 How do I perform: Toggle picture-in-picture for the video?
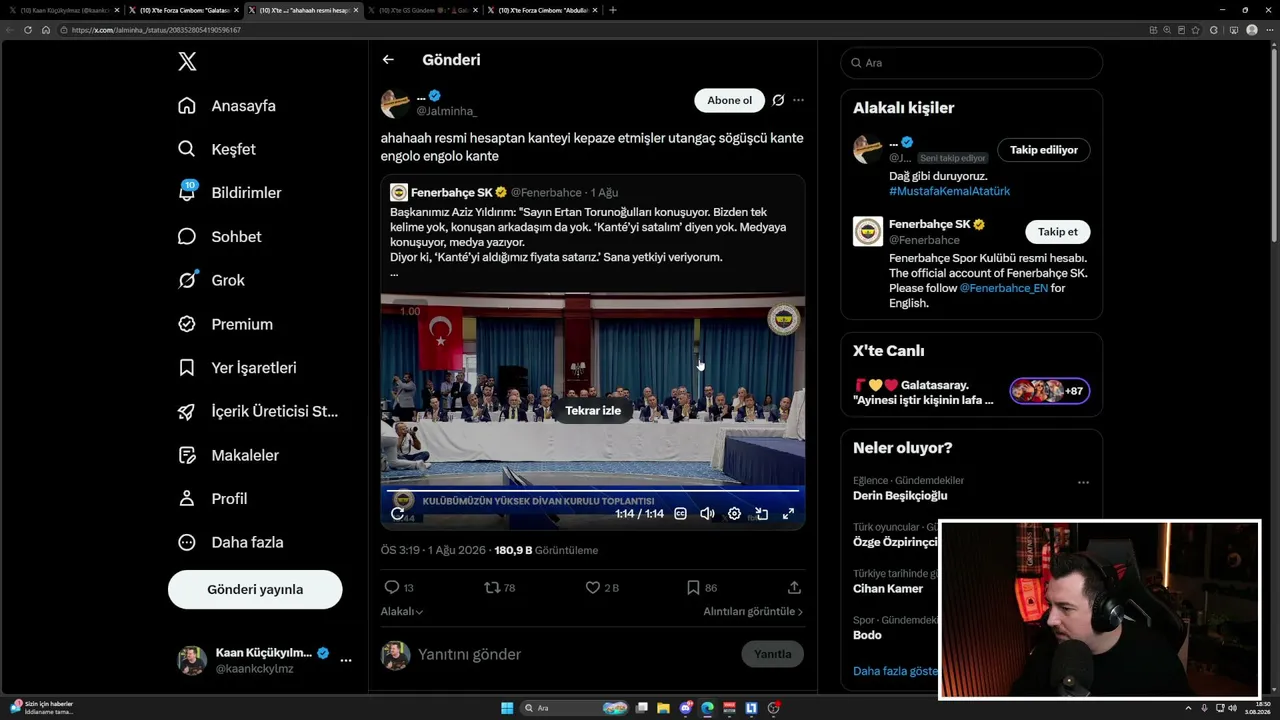761,514
